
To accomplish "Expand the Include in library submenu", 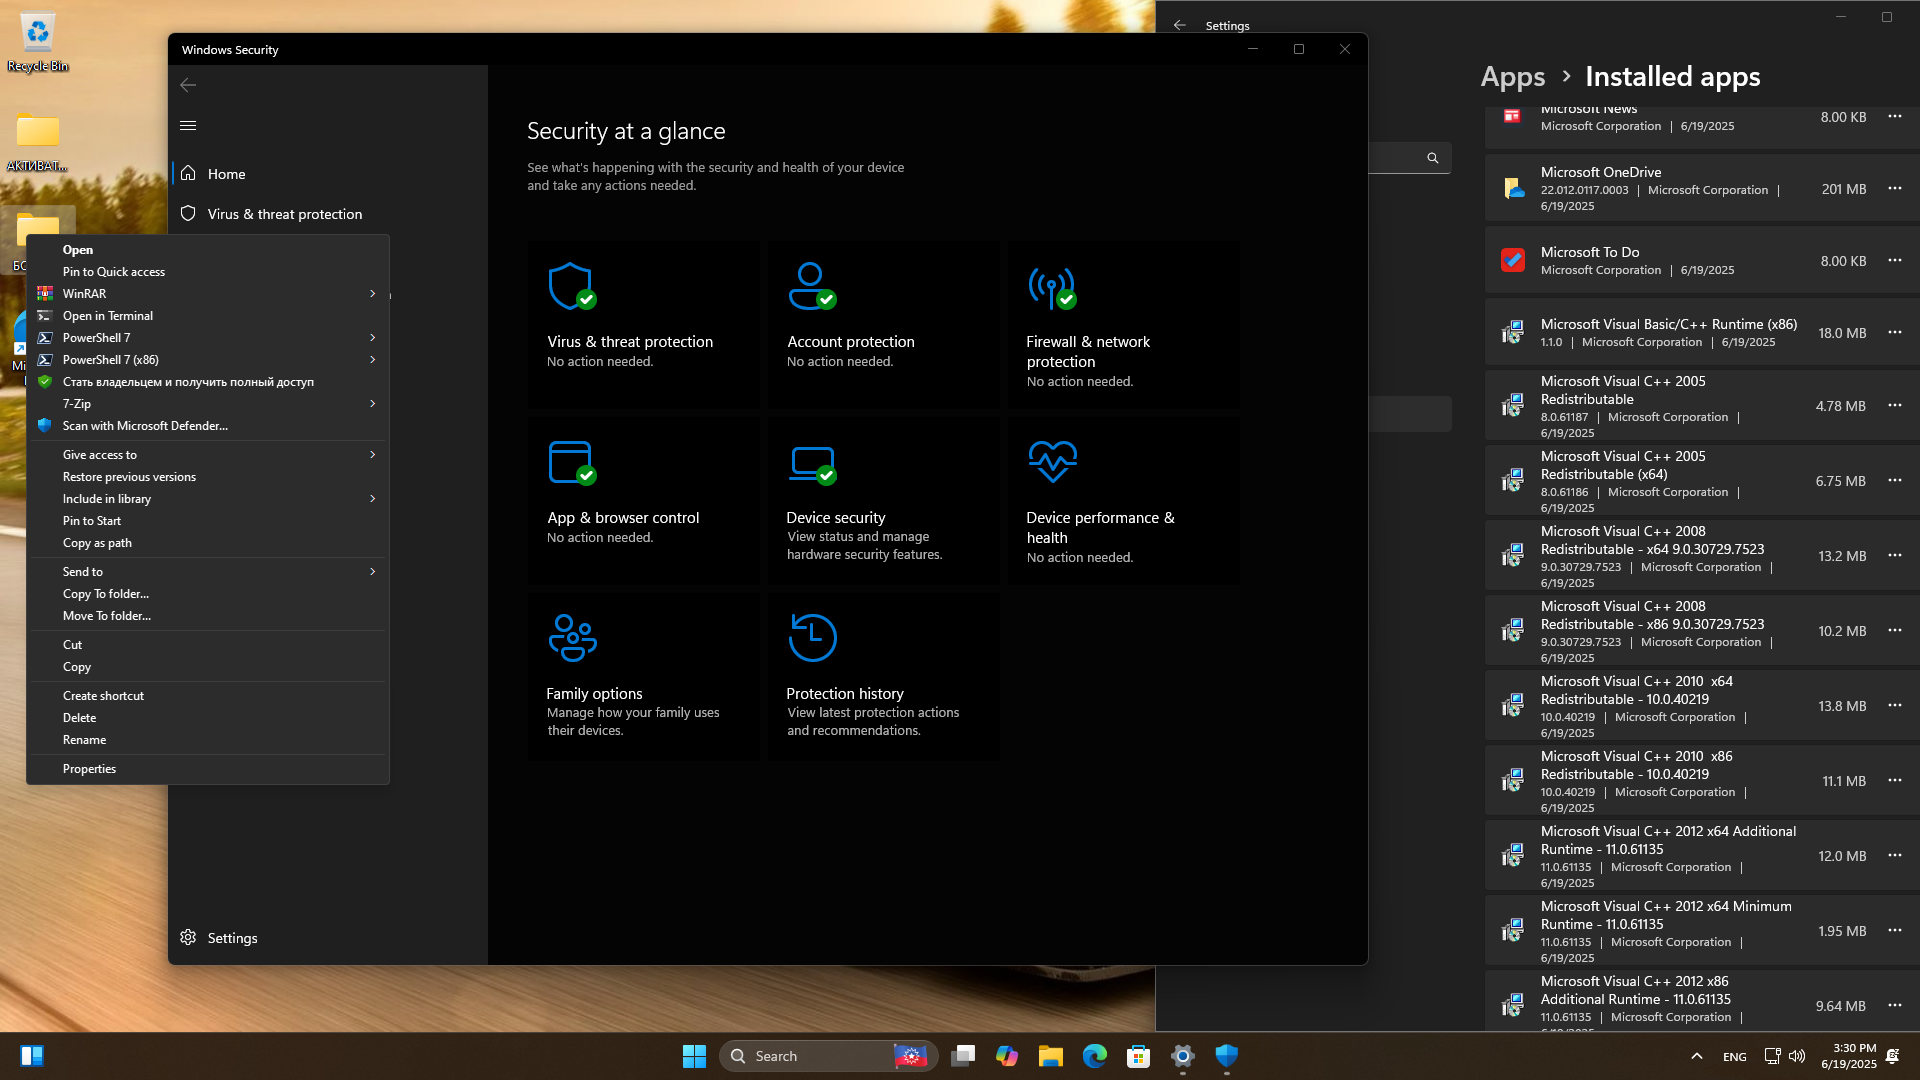I will click(372, 499).
